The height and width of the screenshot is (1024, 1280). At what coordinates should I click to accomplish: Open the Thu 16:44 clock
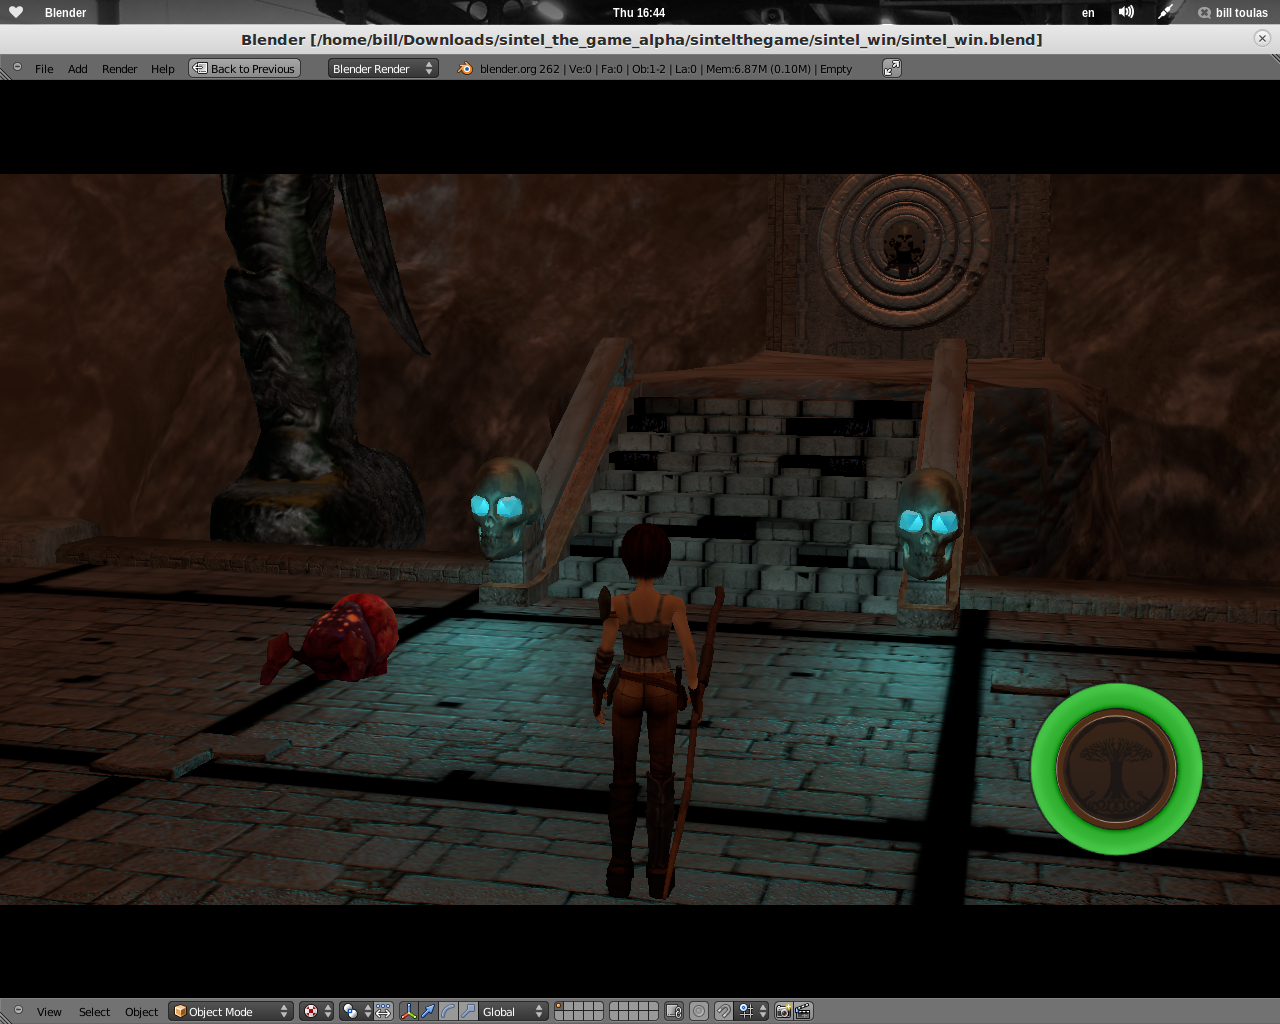pyautogui.click(x=639, y=13)
